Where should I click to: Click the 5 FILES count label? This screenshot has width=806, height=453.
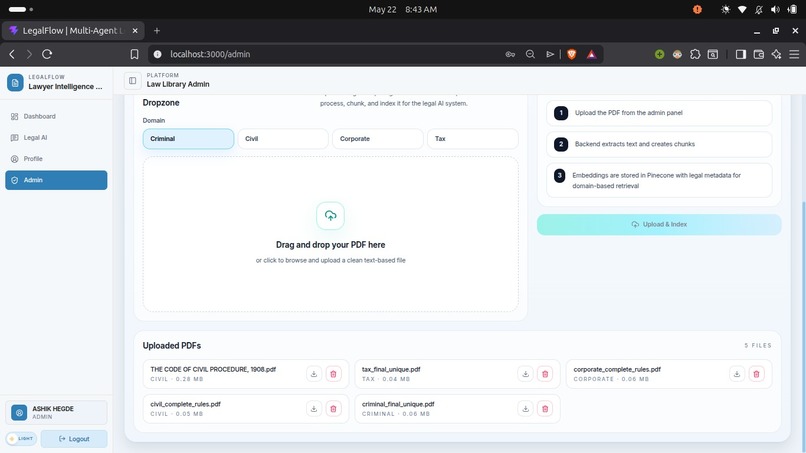pyautogui.click(x=758, y=346)
